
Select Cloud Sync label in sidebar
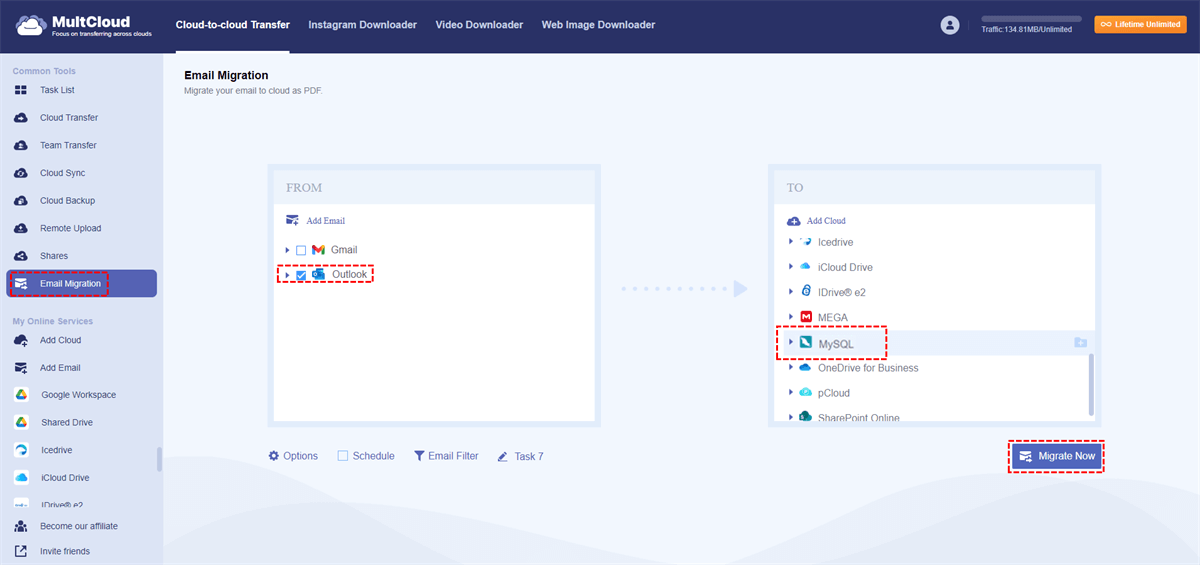click(63, 173)
